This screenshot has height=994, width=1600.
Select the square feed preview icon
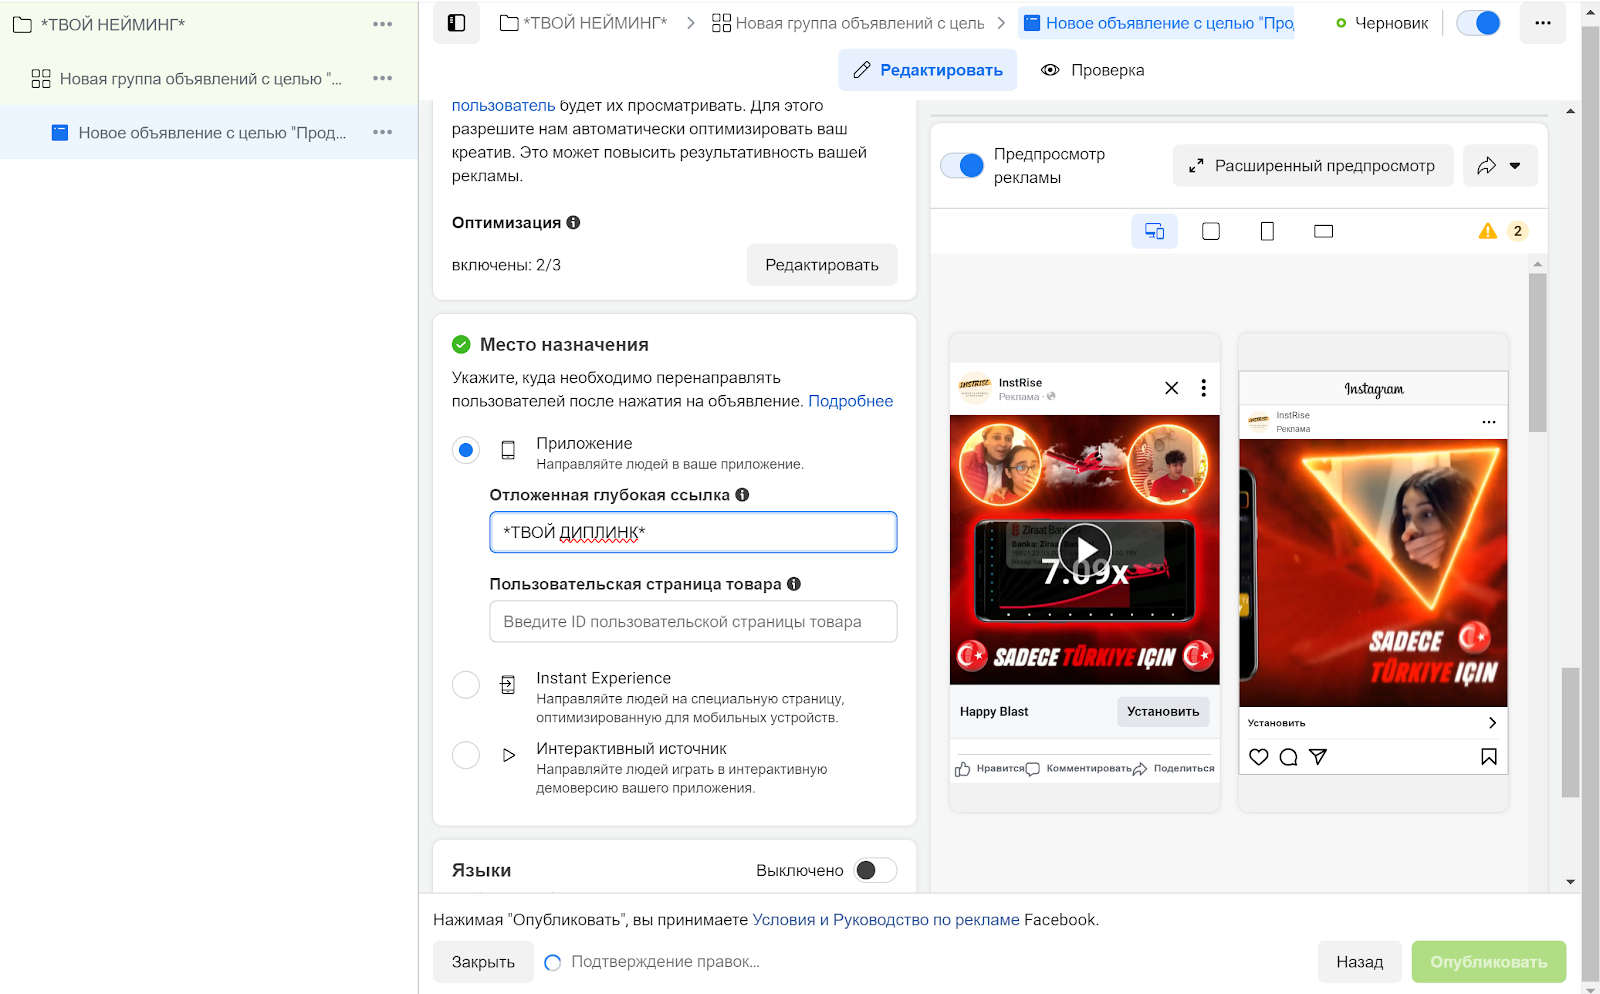tap(1211, 231)
